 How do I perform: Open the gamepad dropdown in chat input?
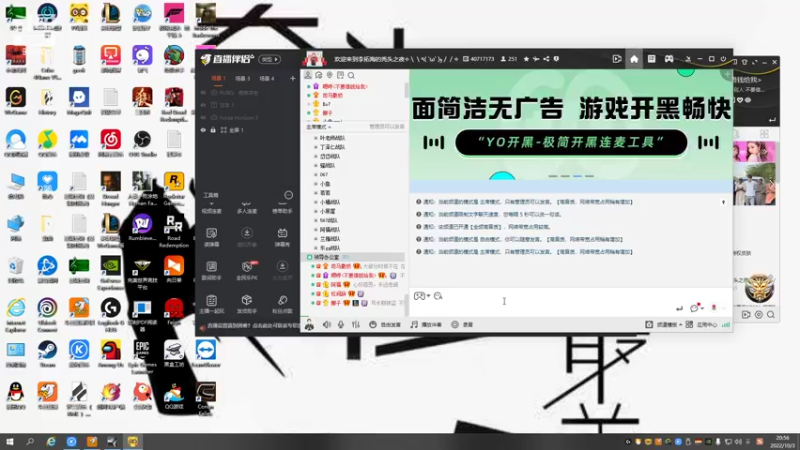421,296
